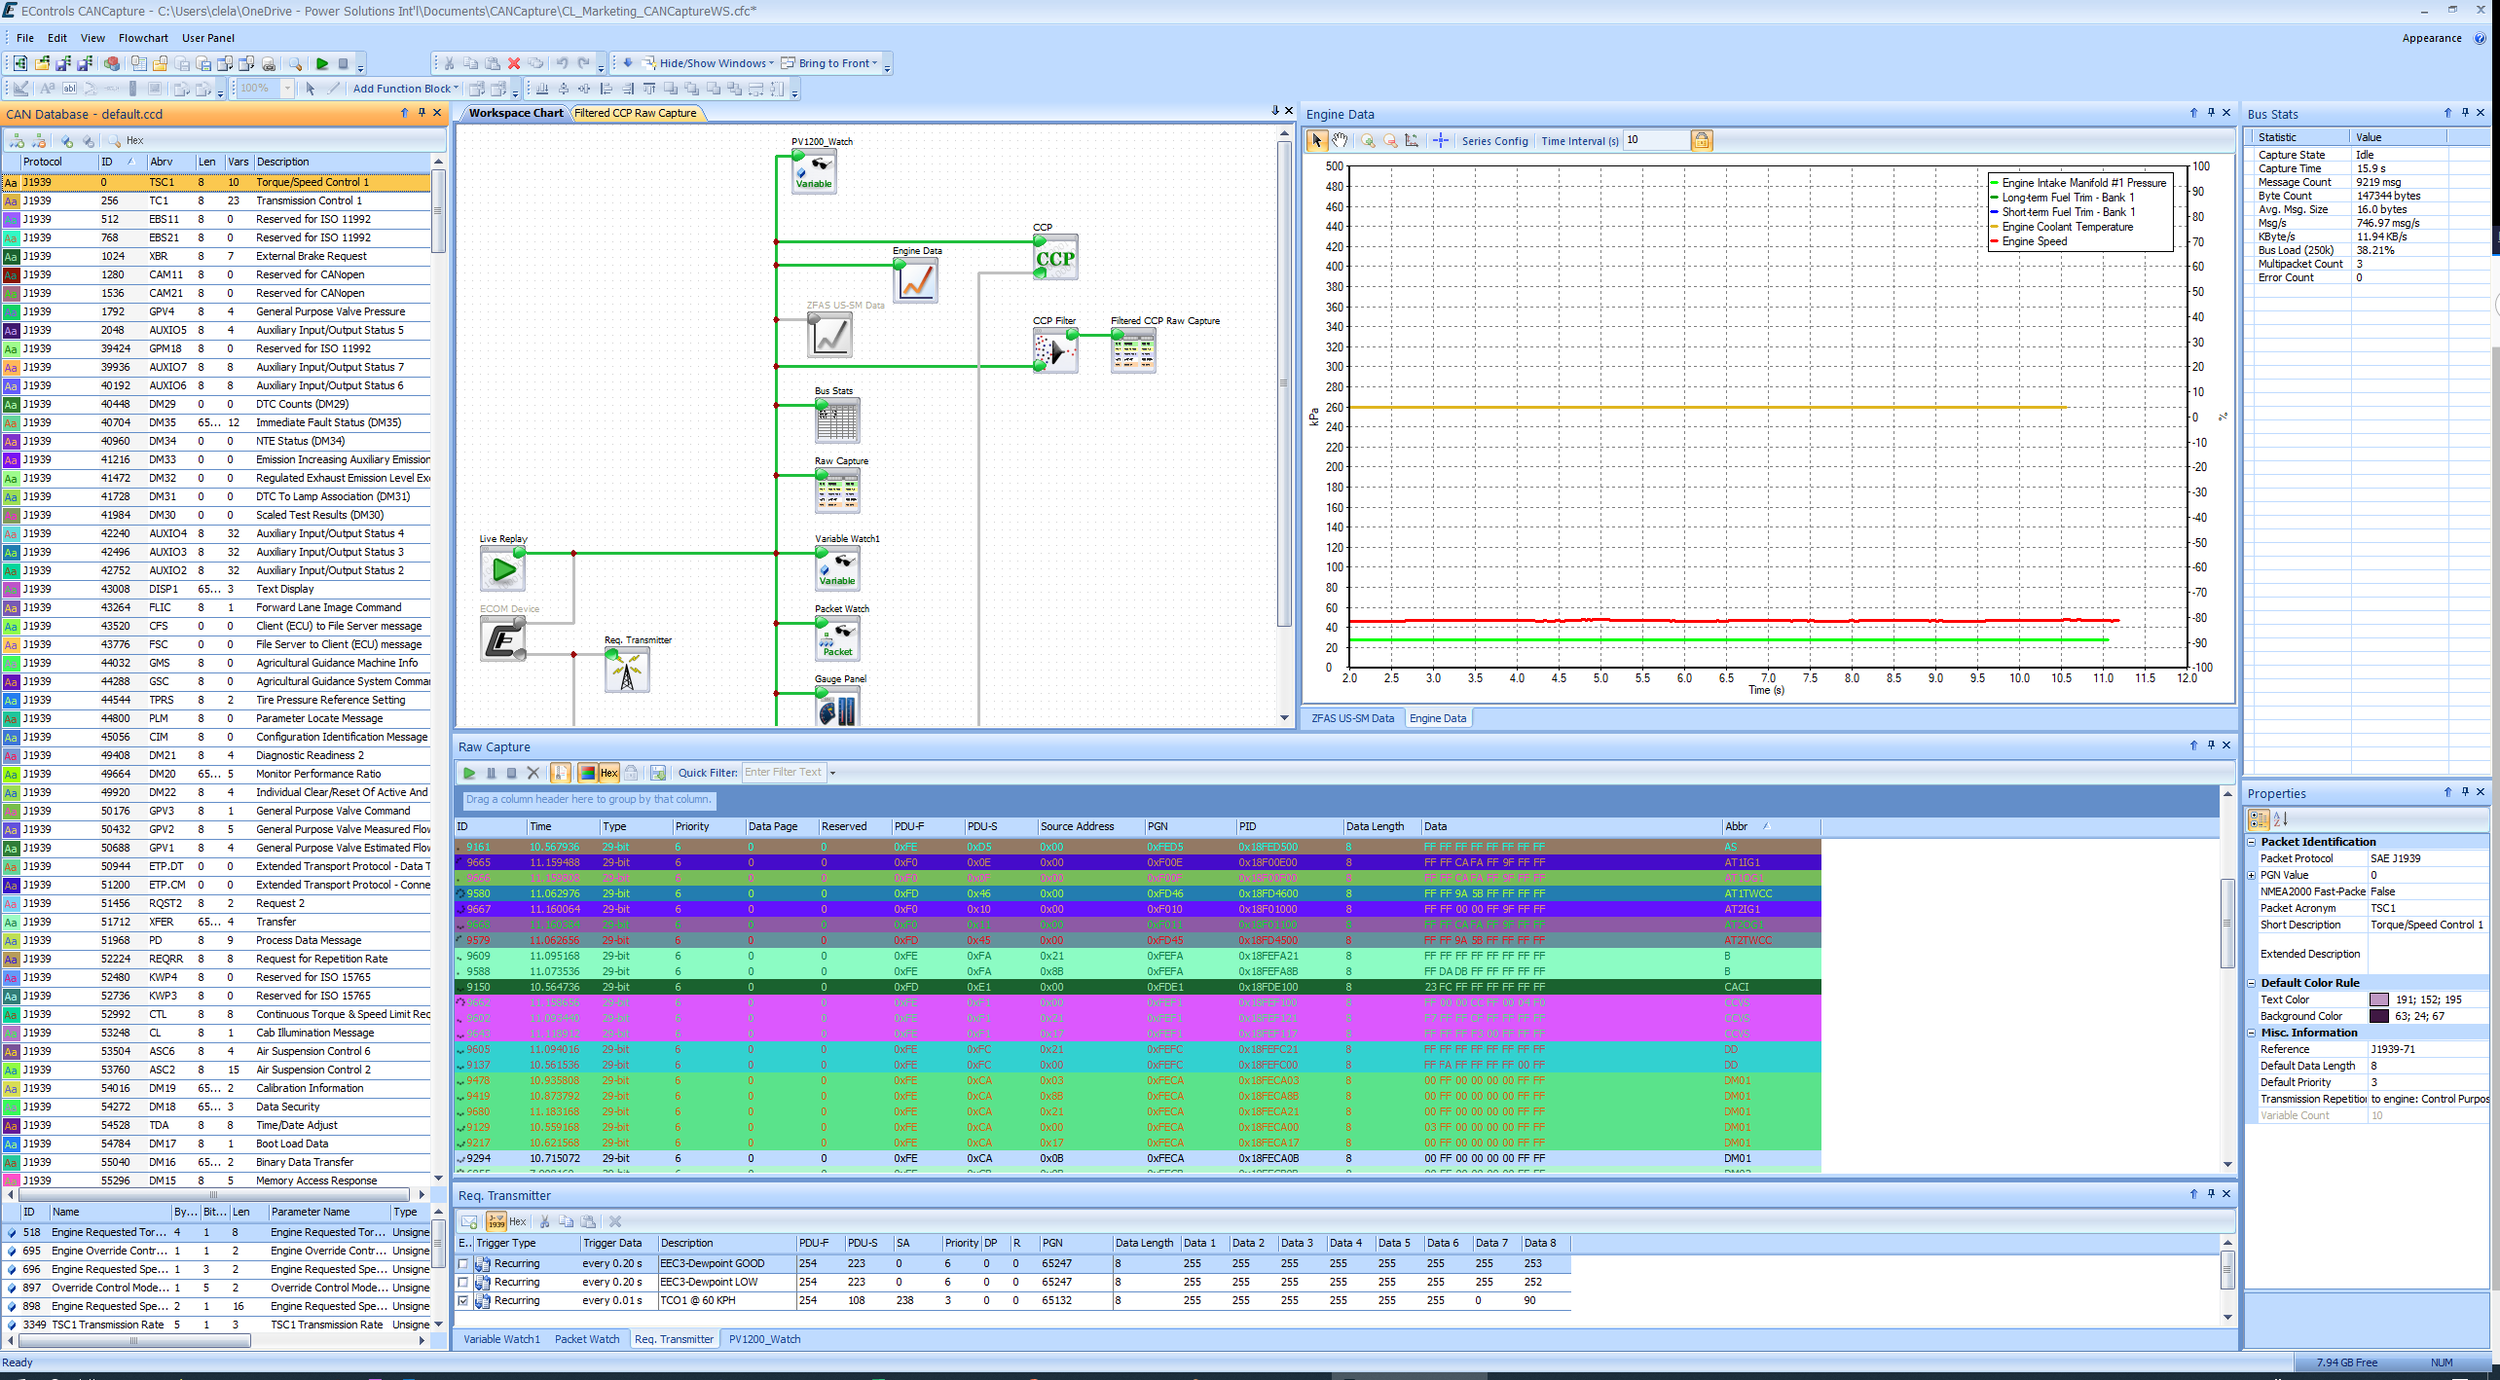
Task: Add new message in Req. Transmitter toolbar
Action: [469, 1222]
